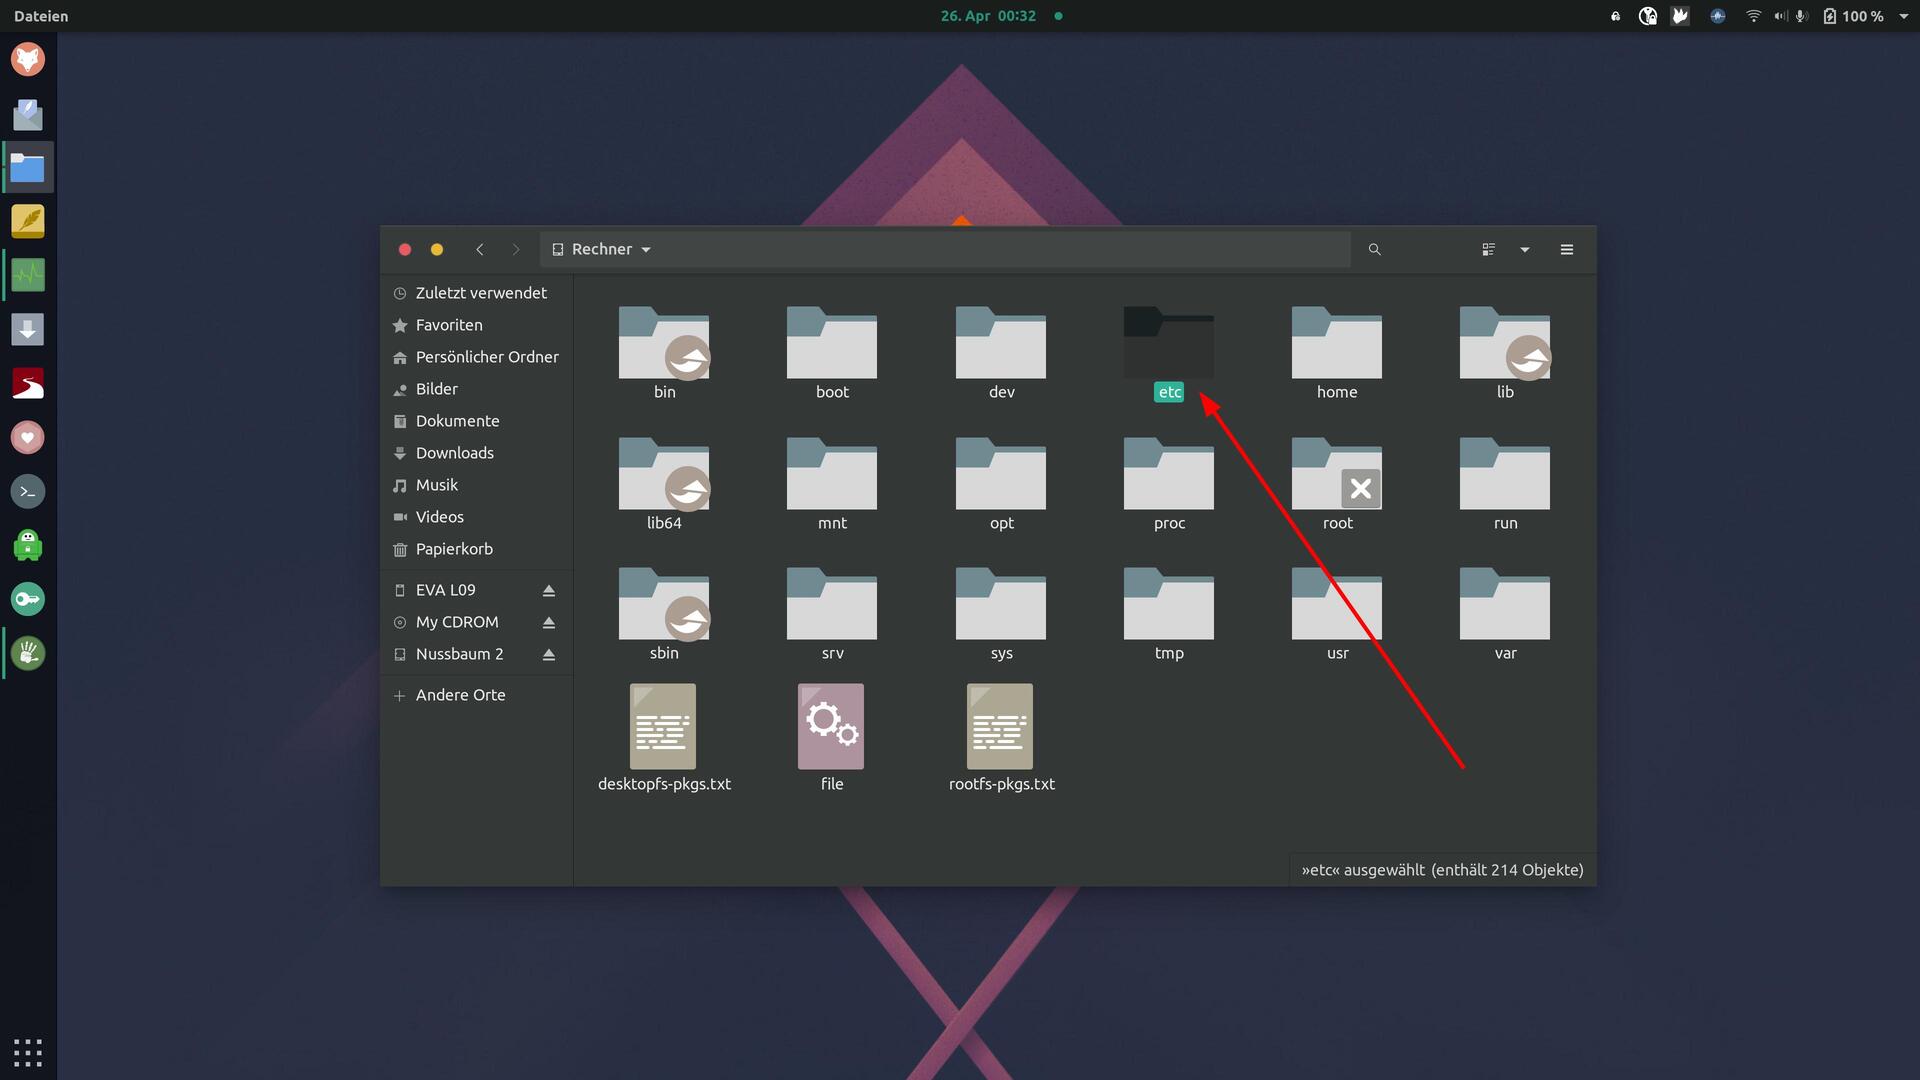Select the home folder
Screen dimensions: 1920x1080
point(1336,345)
